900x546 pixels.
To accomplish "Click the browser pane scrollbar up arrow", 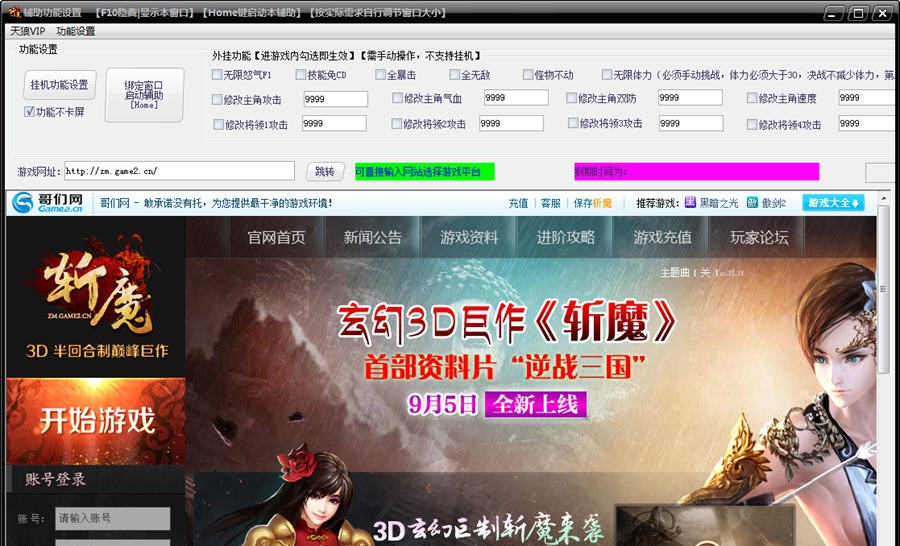I will tap(883, 199).
